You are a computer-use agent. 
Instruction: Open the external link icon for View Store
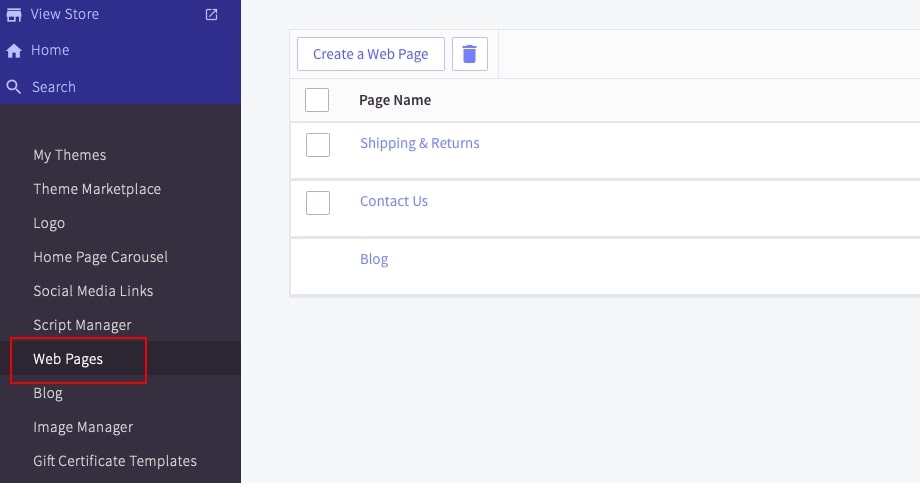point(211,14)
